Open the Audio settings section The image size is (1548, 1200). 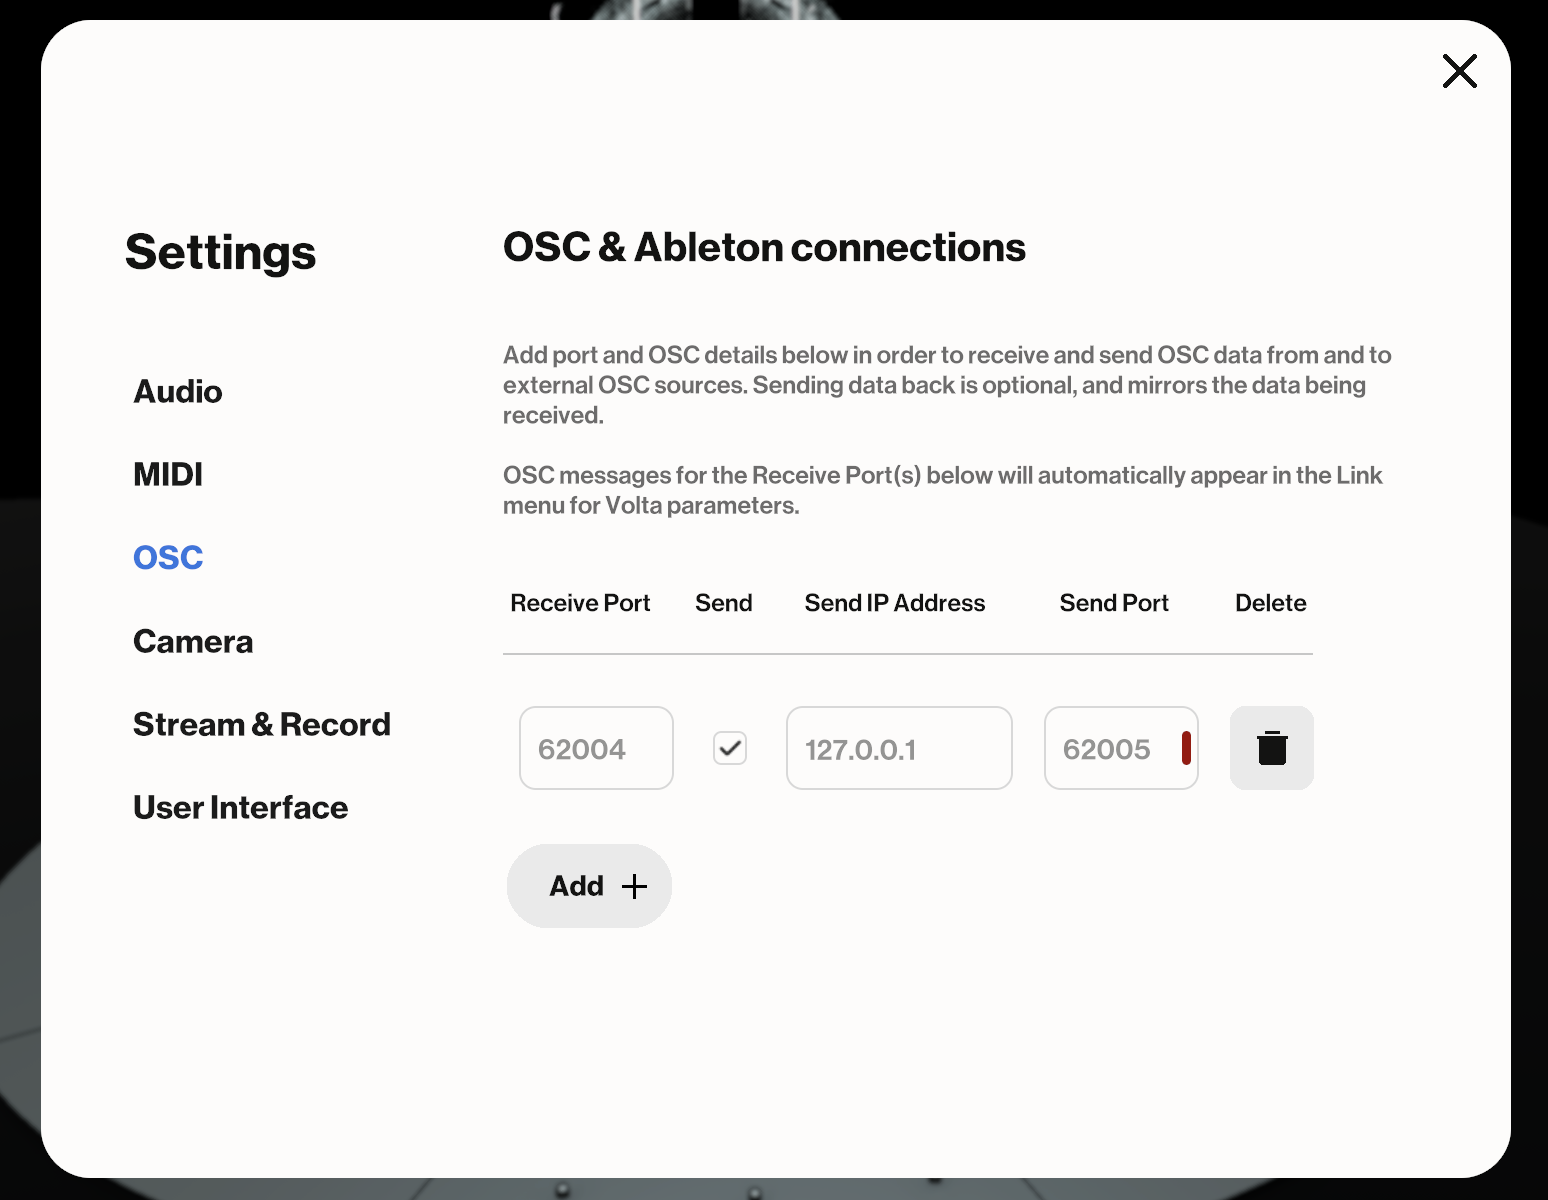pyautogui.click(x=178, y=391)
